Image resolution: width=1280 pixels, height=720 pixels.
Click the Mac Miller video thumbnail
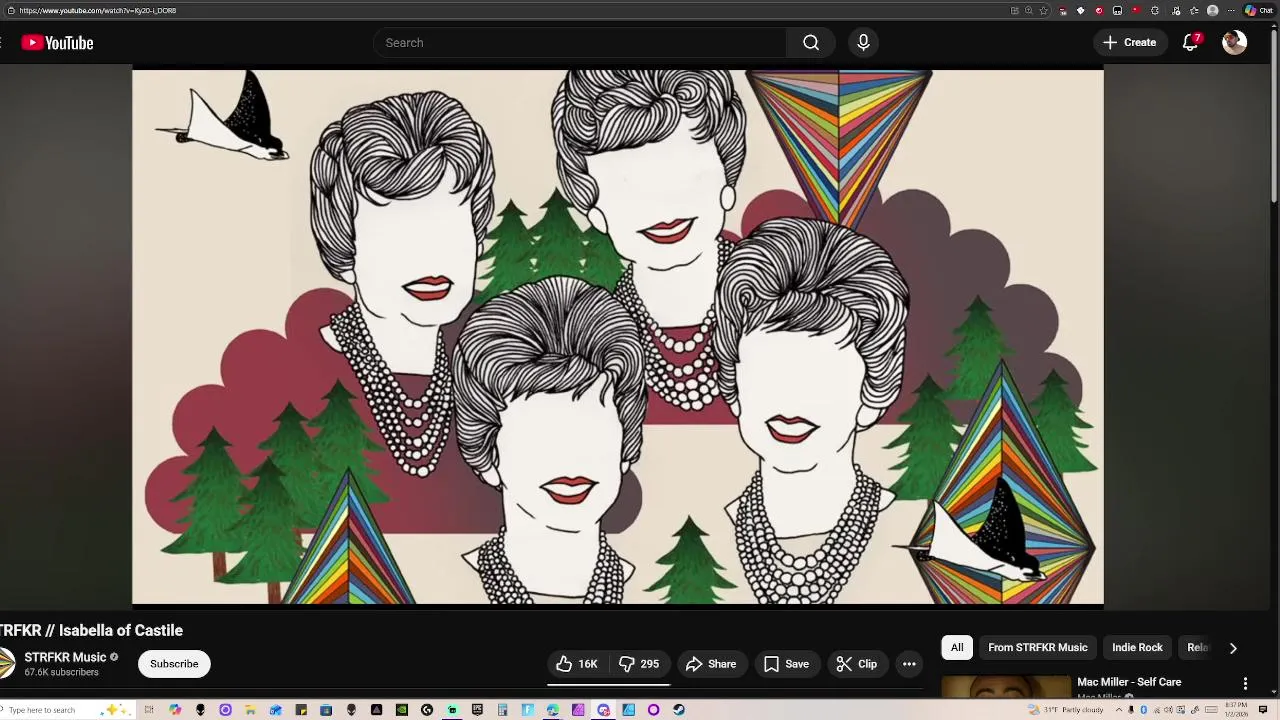pyautogui.click(x=1005, y=687)
